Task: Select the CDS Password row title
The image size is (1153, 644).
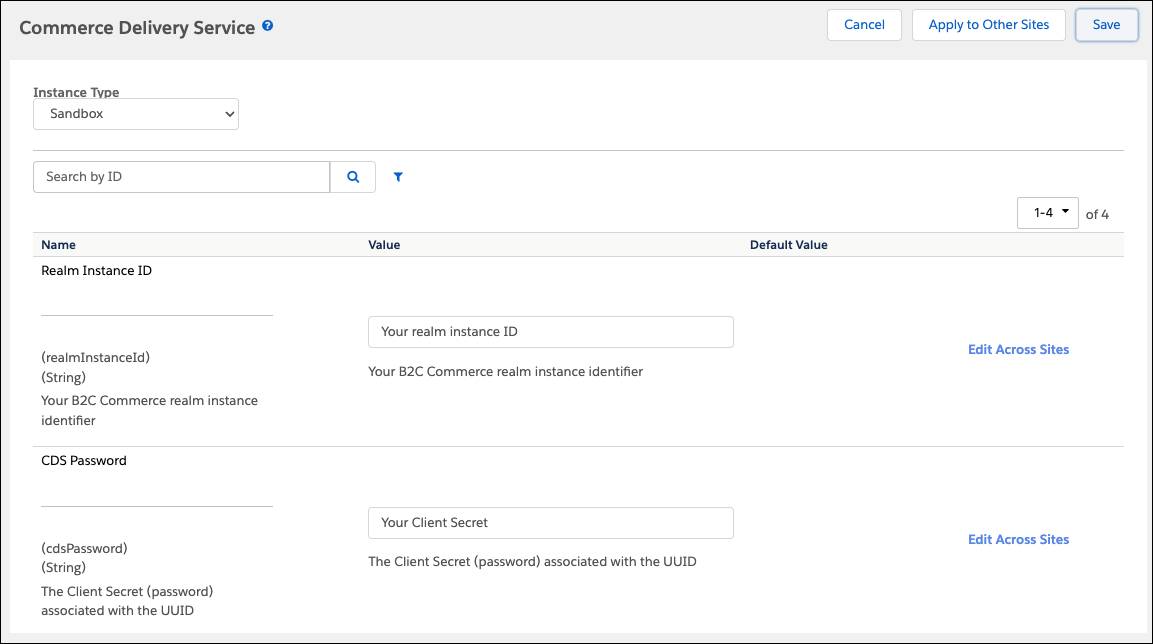Action: click(x=84, y=461)
